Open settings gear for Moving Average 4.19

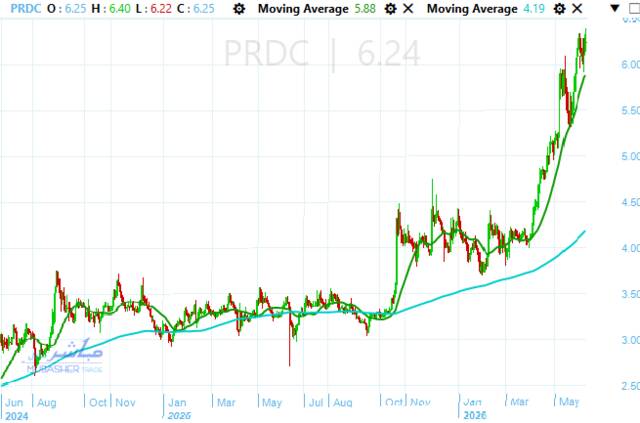click(x=560, y=9)
